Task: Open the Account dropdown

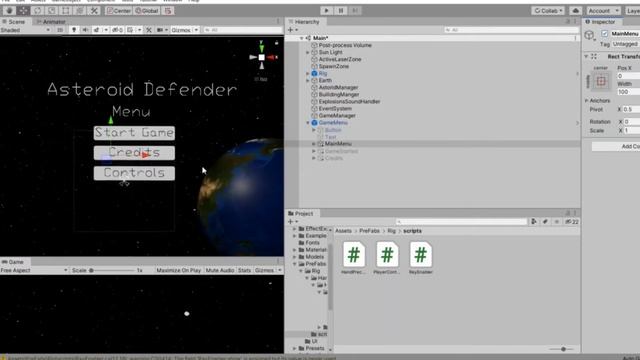Action: [x=603, y=11]
